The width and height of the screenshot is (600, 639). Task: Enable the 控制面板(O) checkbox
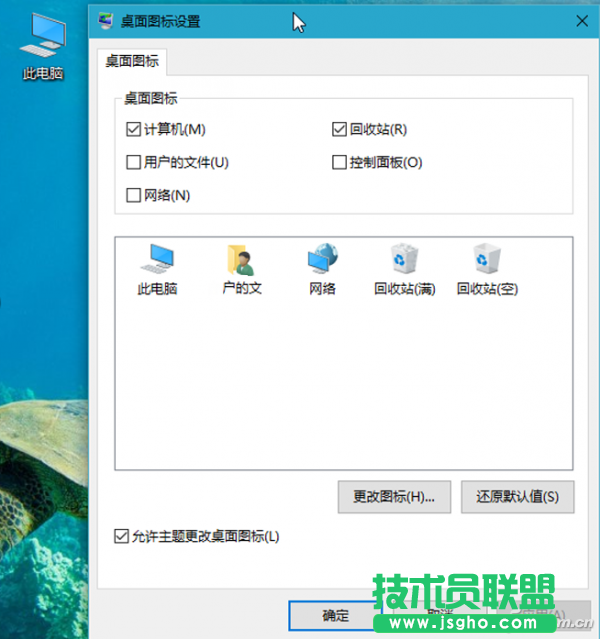point(339,162)
